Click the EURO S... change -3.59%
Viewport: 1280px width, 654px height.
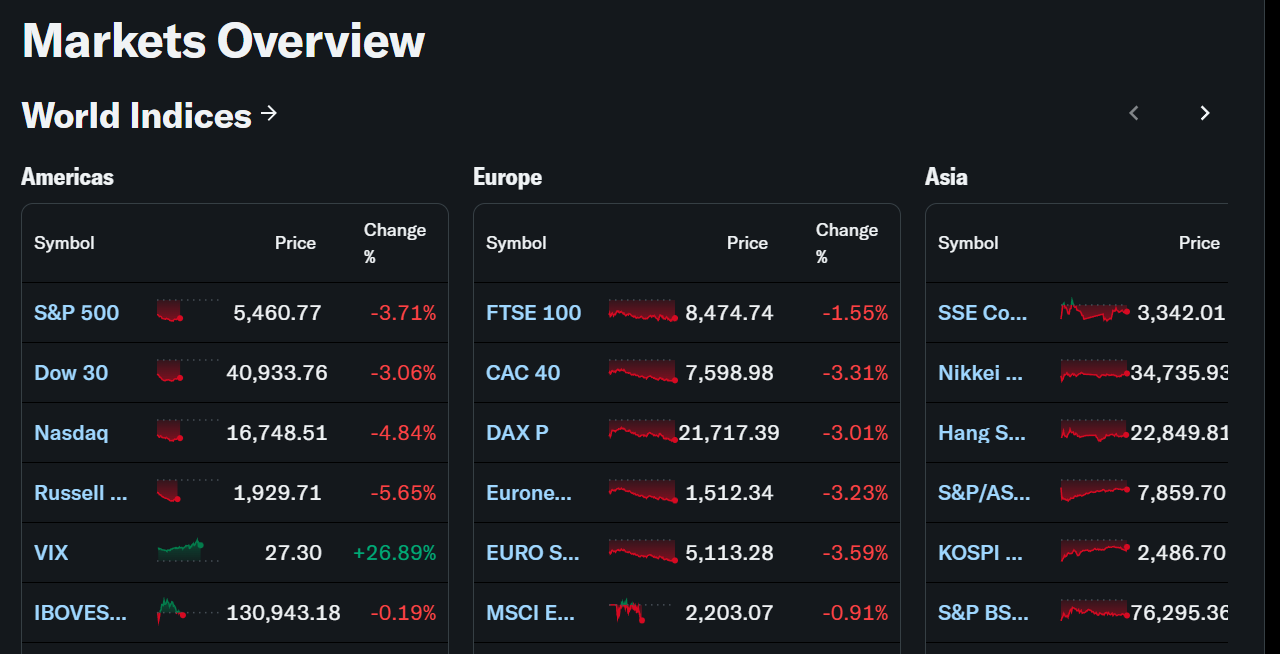coord(855,553)
